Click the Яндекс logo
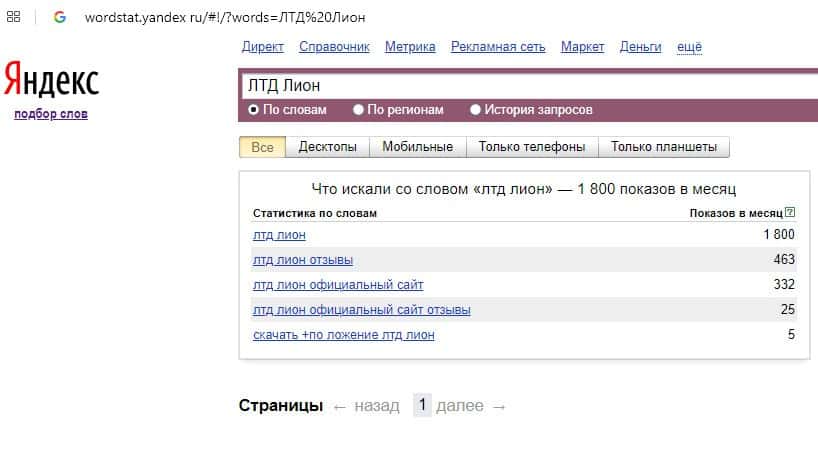The height and width of the screenshot is (450, 818). click(x=51, y=79)
